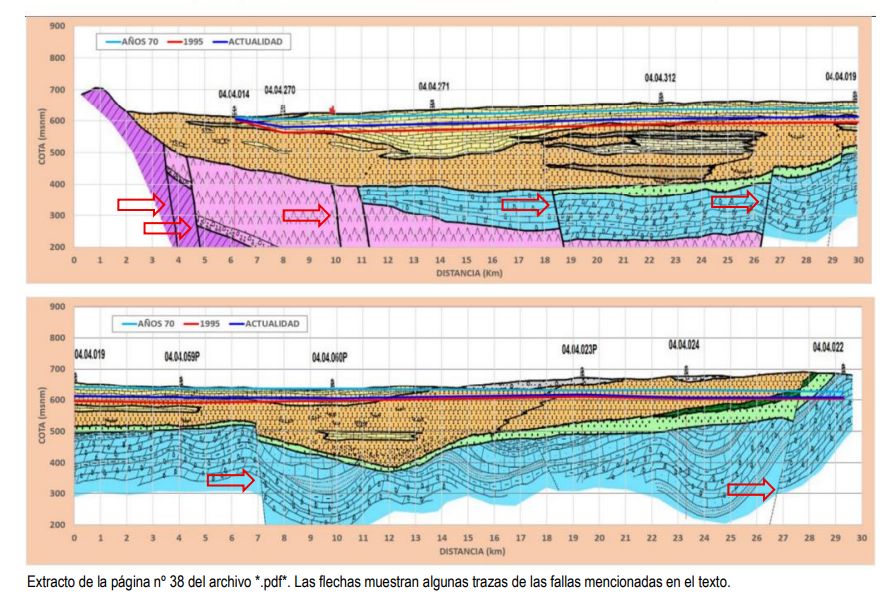Click the well symbol beneath label 04.04.059P
Viewport: 887px width, 604px height.
click(x=181, y=381)
